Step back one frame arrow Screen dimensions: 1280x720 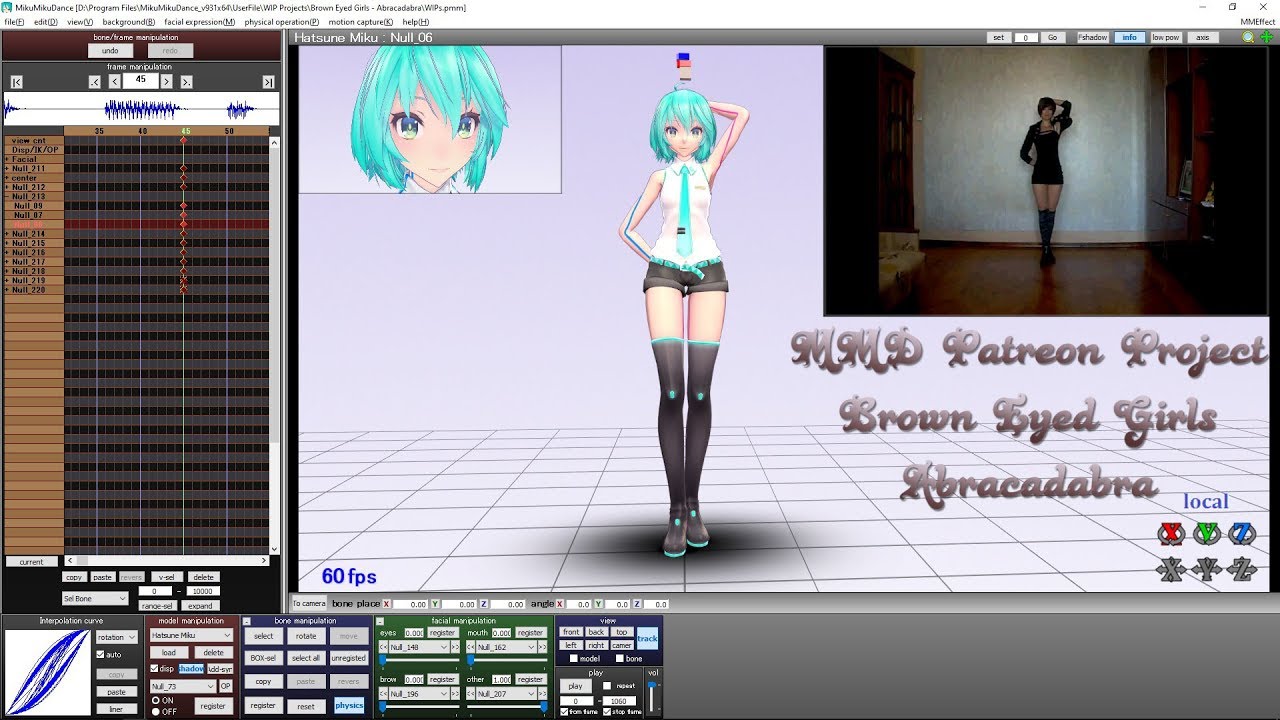coord(114,81)
